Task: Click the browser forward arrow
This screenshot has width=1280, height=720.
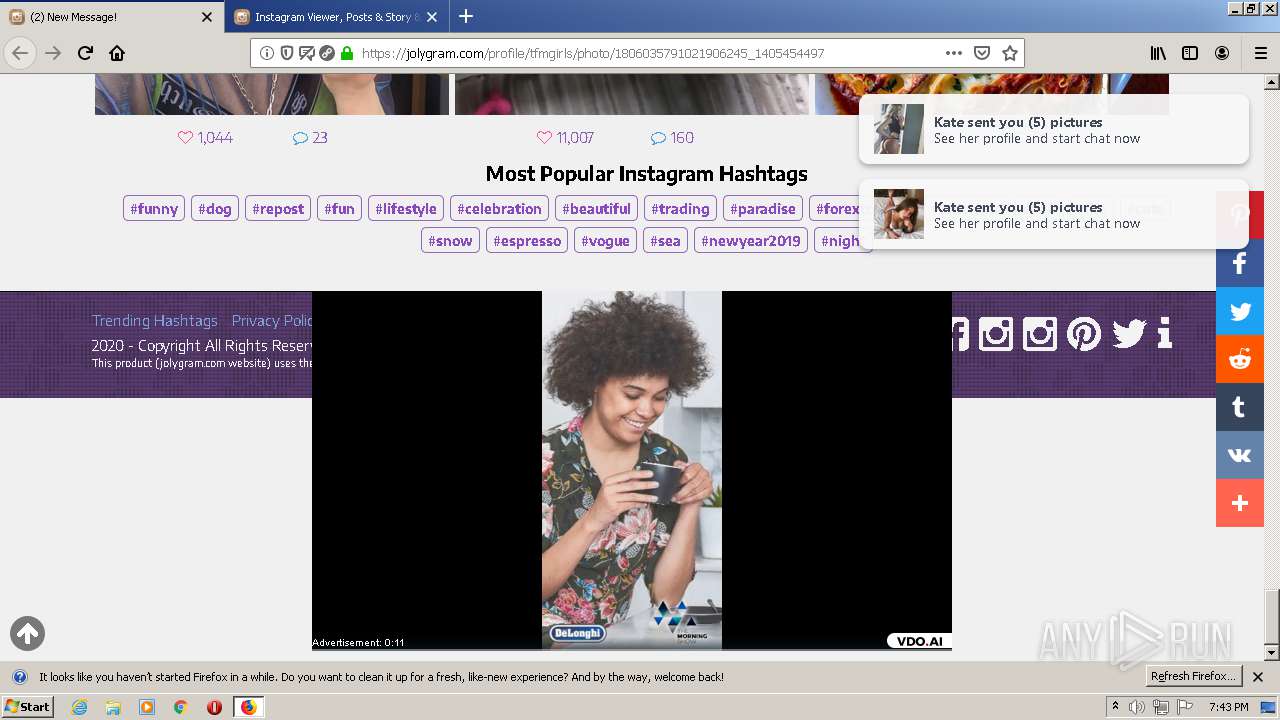Action: point(53,53)
